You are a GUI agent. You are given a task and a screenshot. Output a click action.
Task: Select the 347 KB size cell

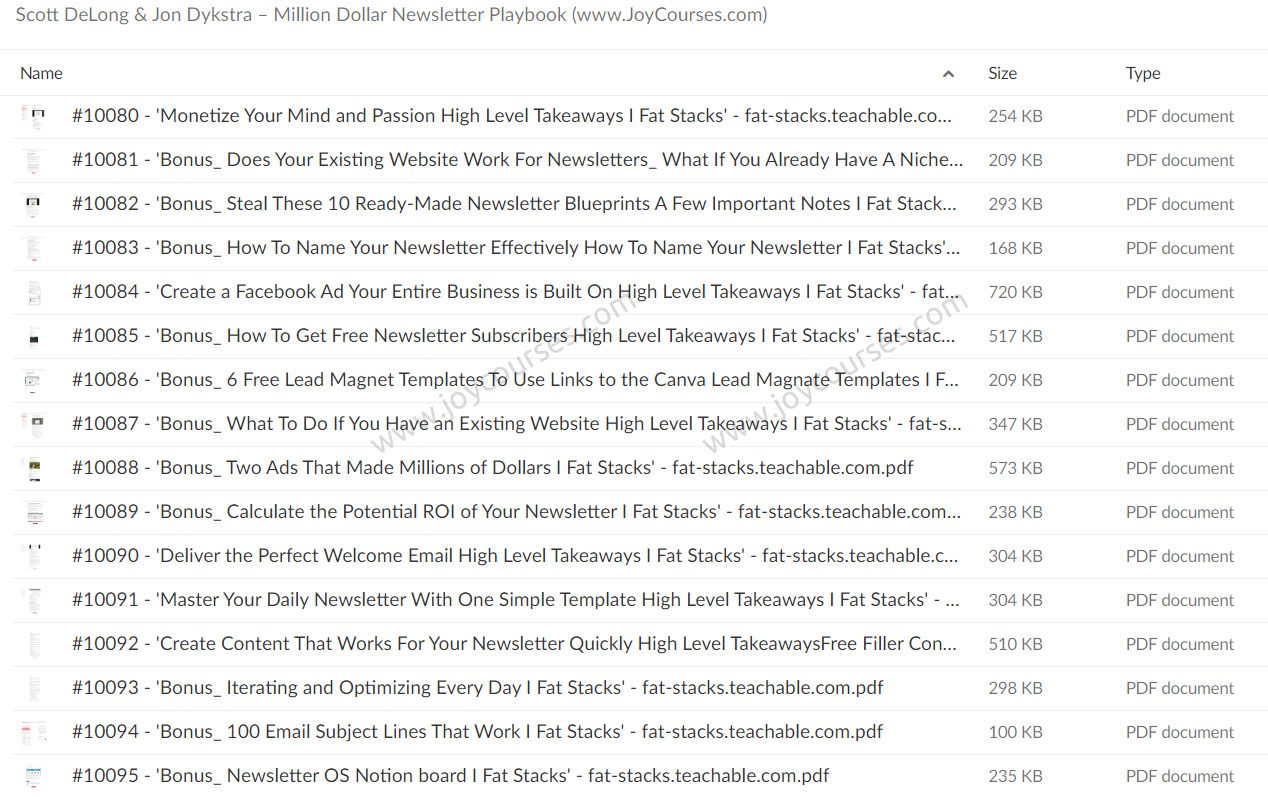[1015, 424]
